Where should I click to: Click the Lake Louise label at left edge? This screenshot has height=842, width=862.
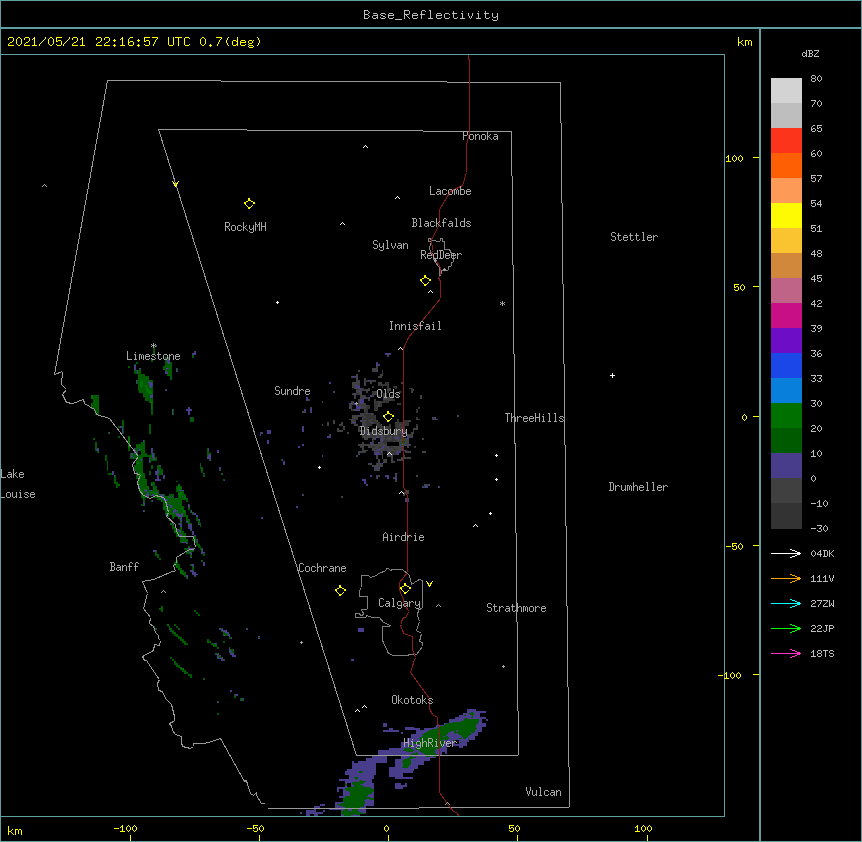[18, 484]
